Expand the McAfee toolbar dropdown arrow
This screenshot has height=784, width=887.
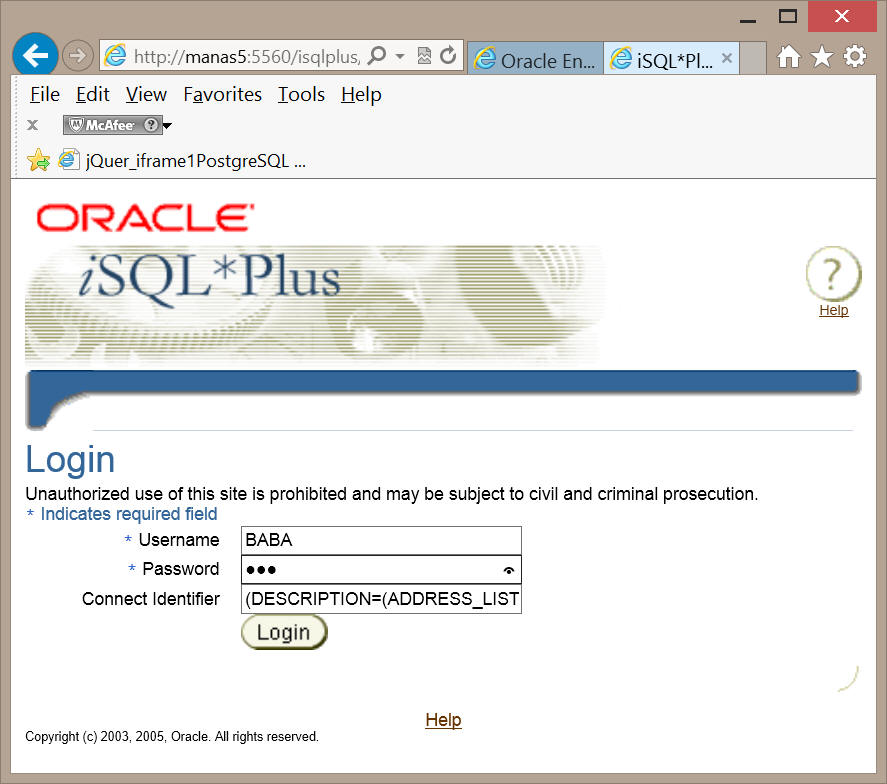point(167,126)
